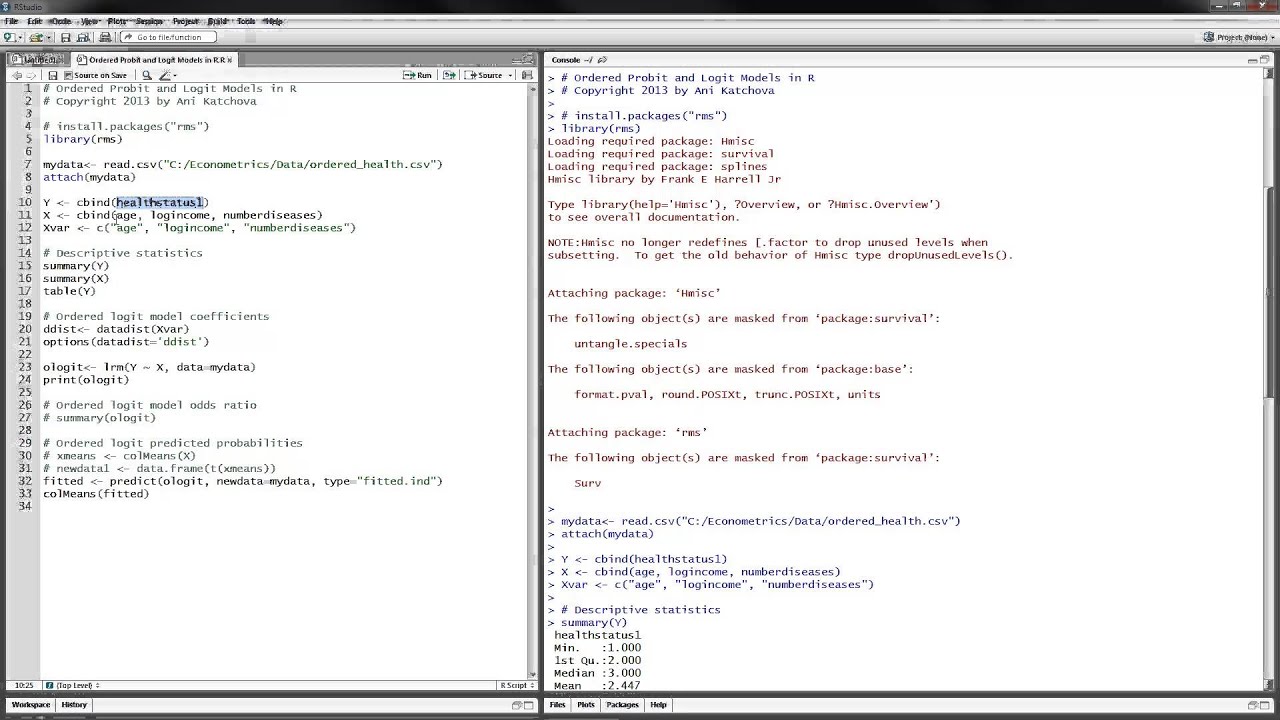Click the cursor position indicator 10:25

point(24,685)
